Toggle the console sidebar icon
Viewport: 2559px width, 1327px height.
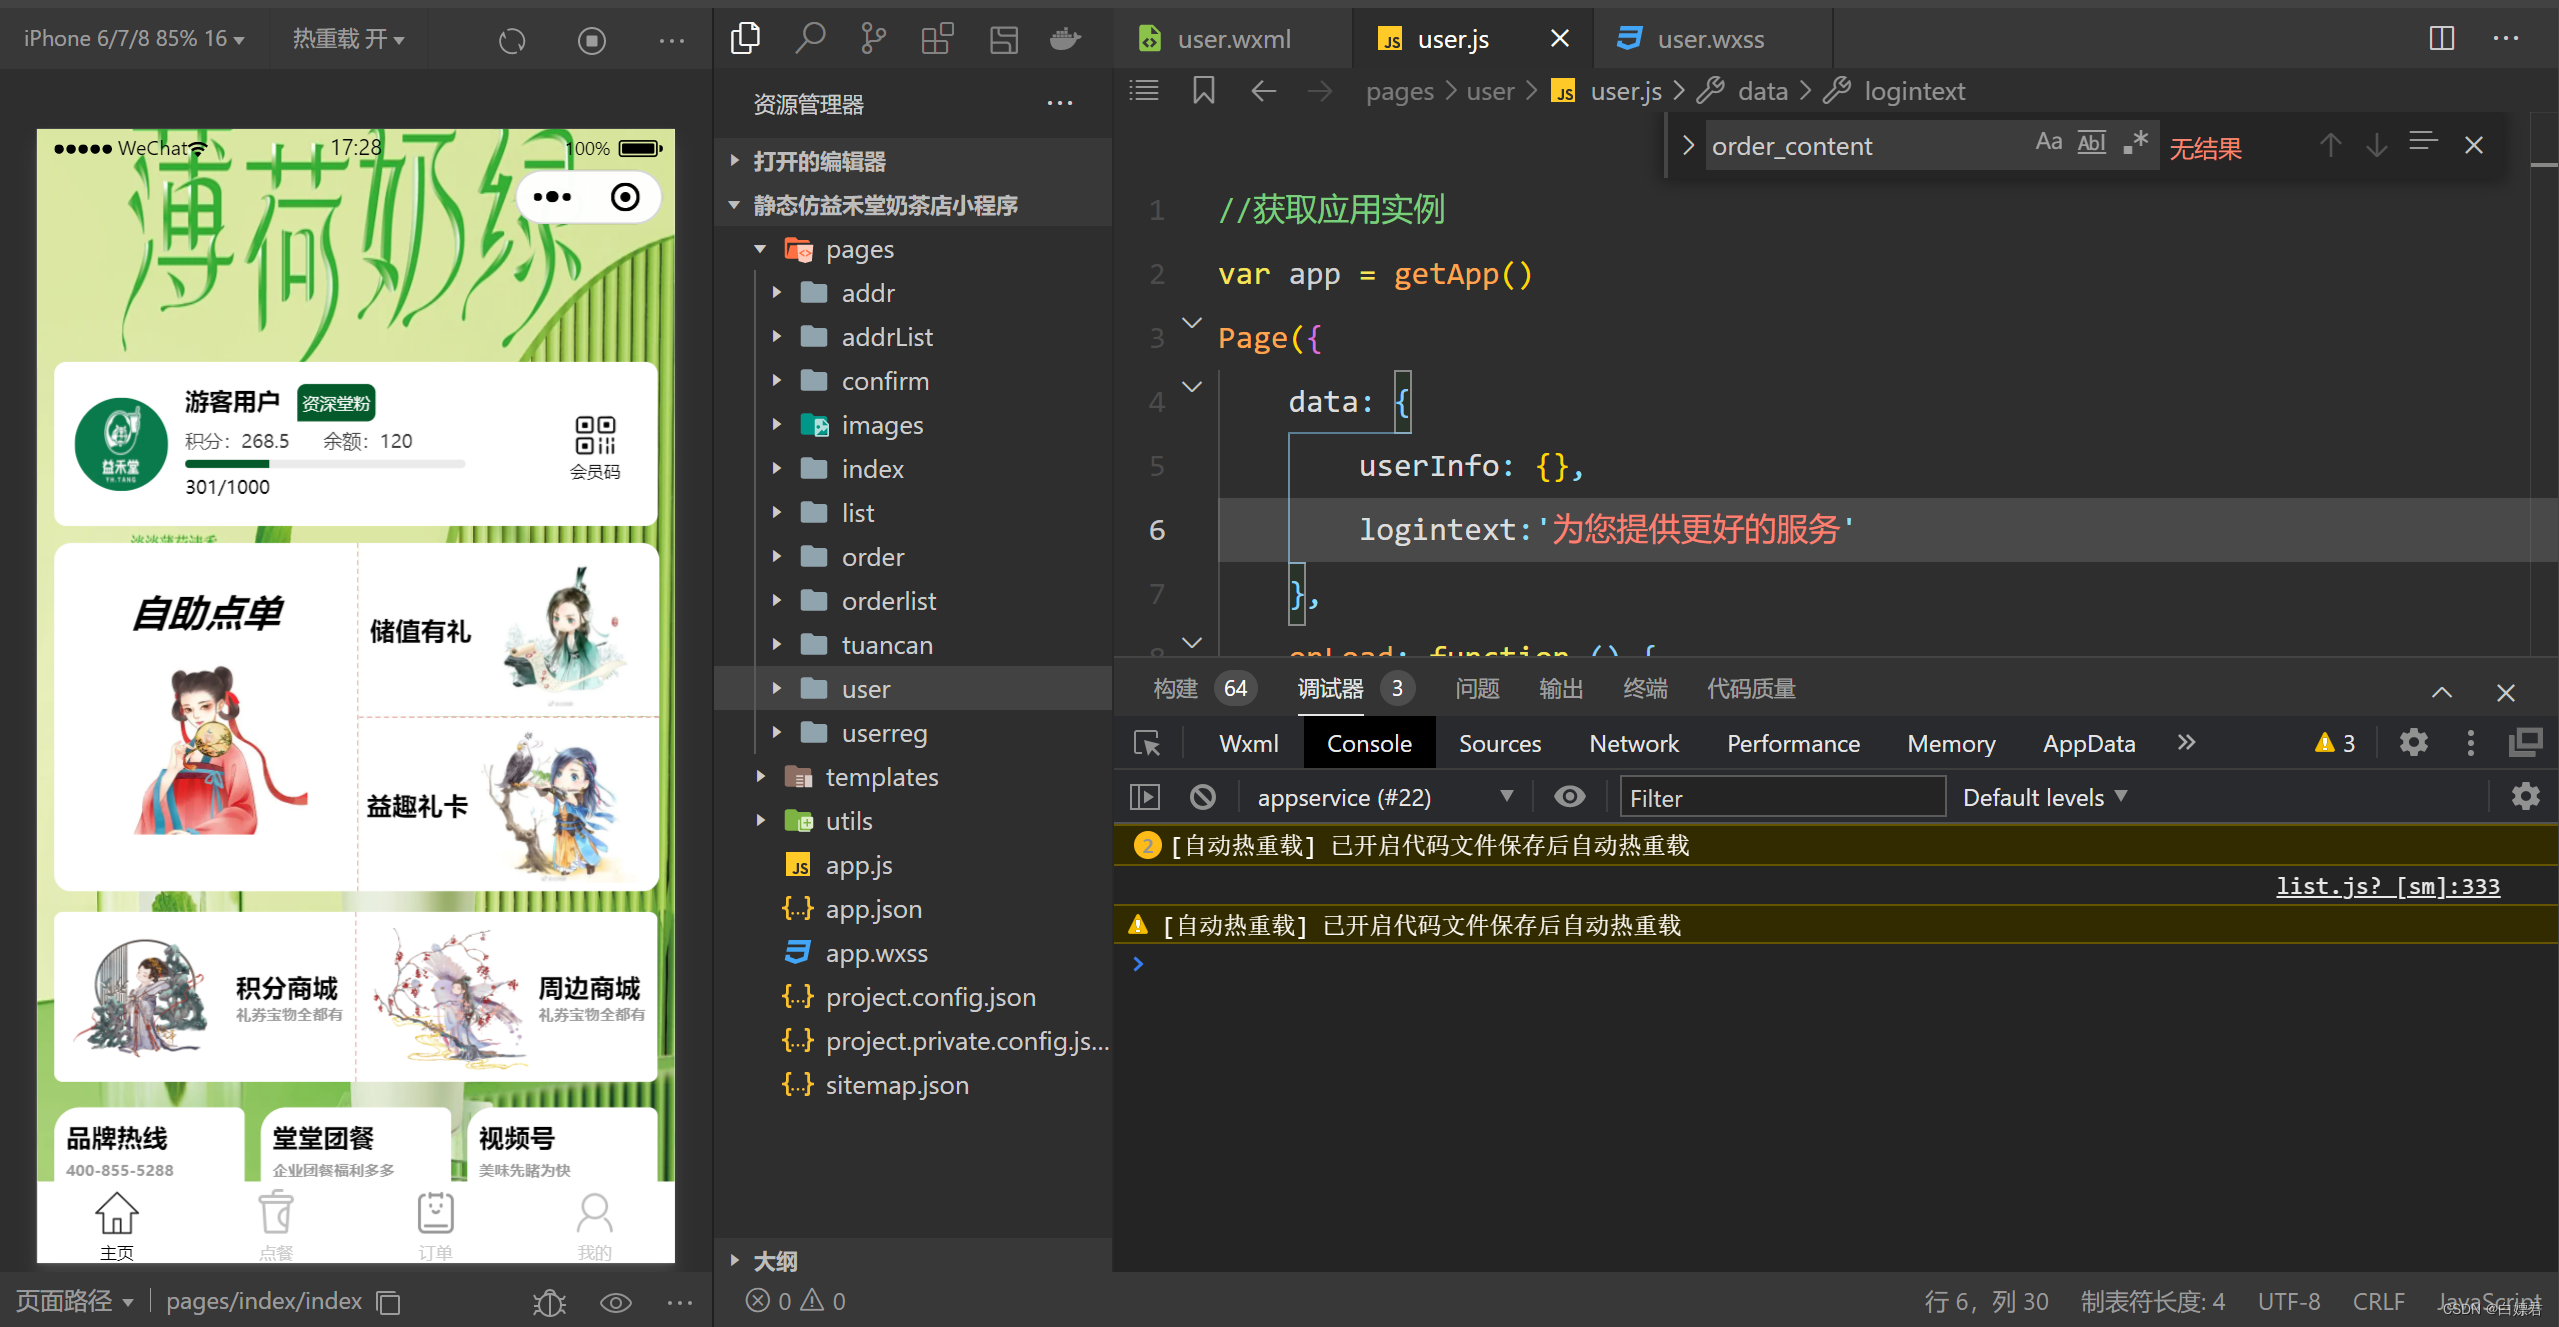click(1145, 797)
